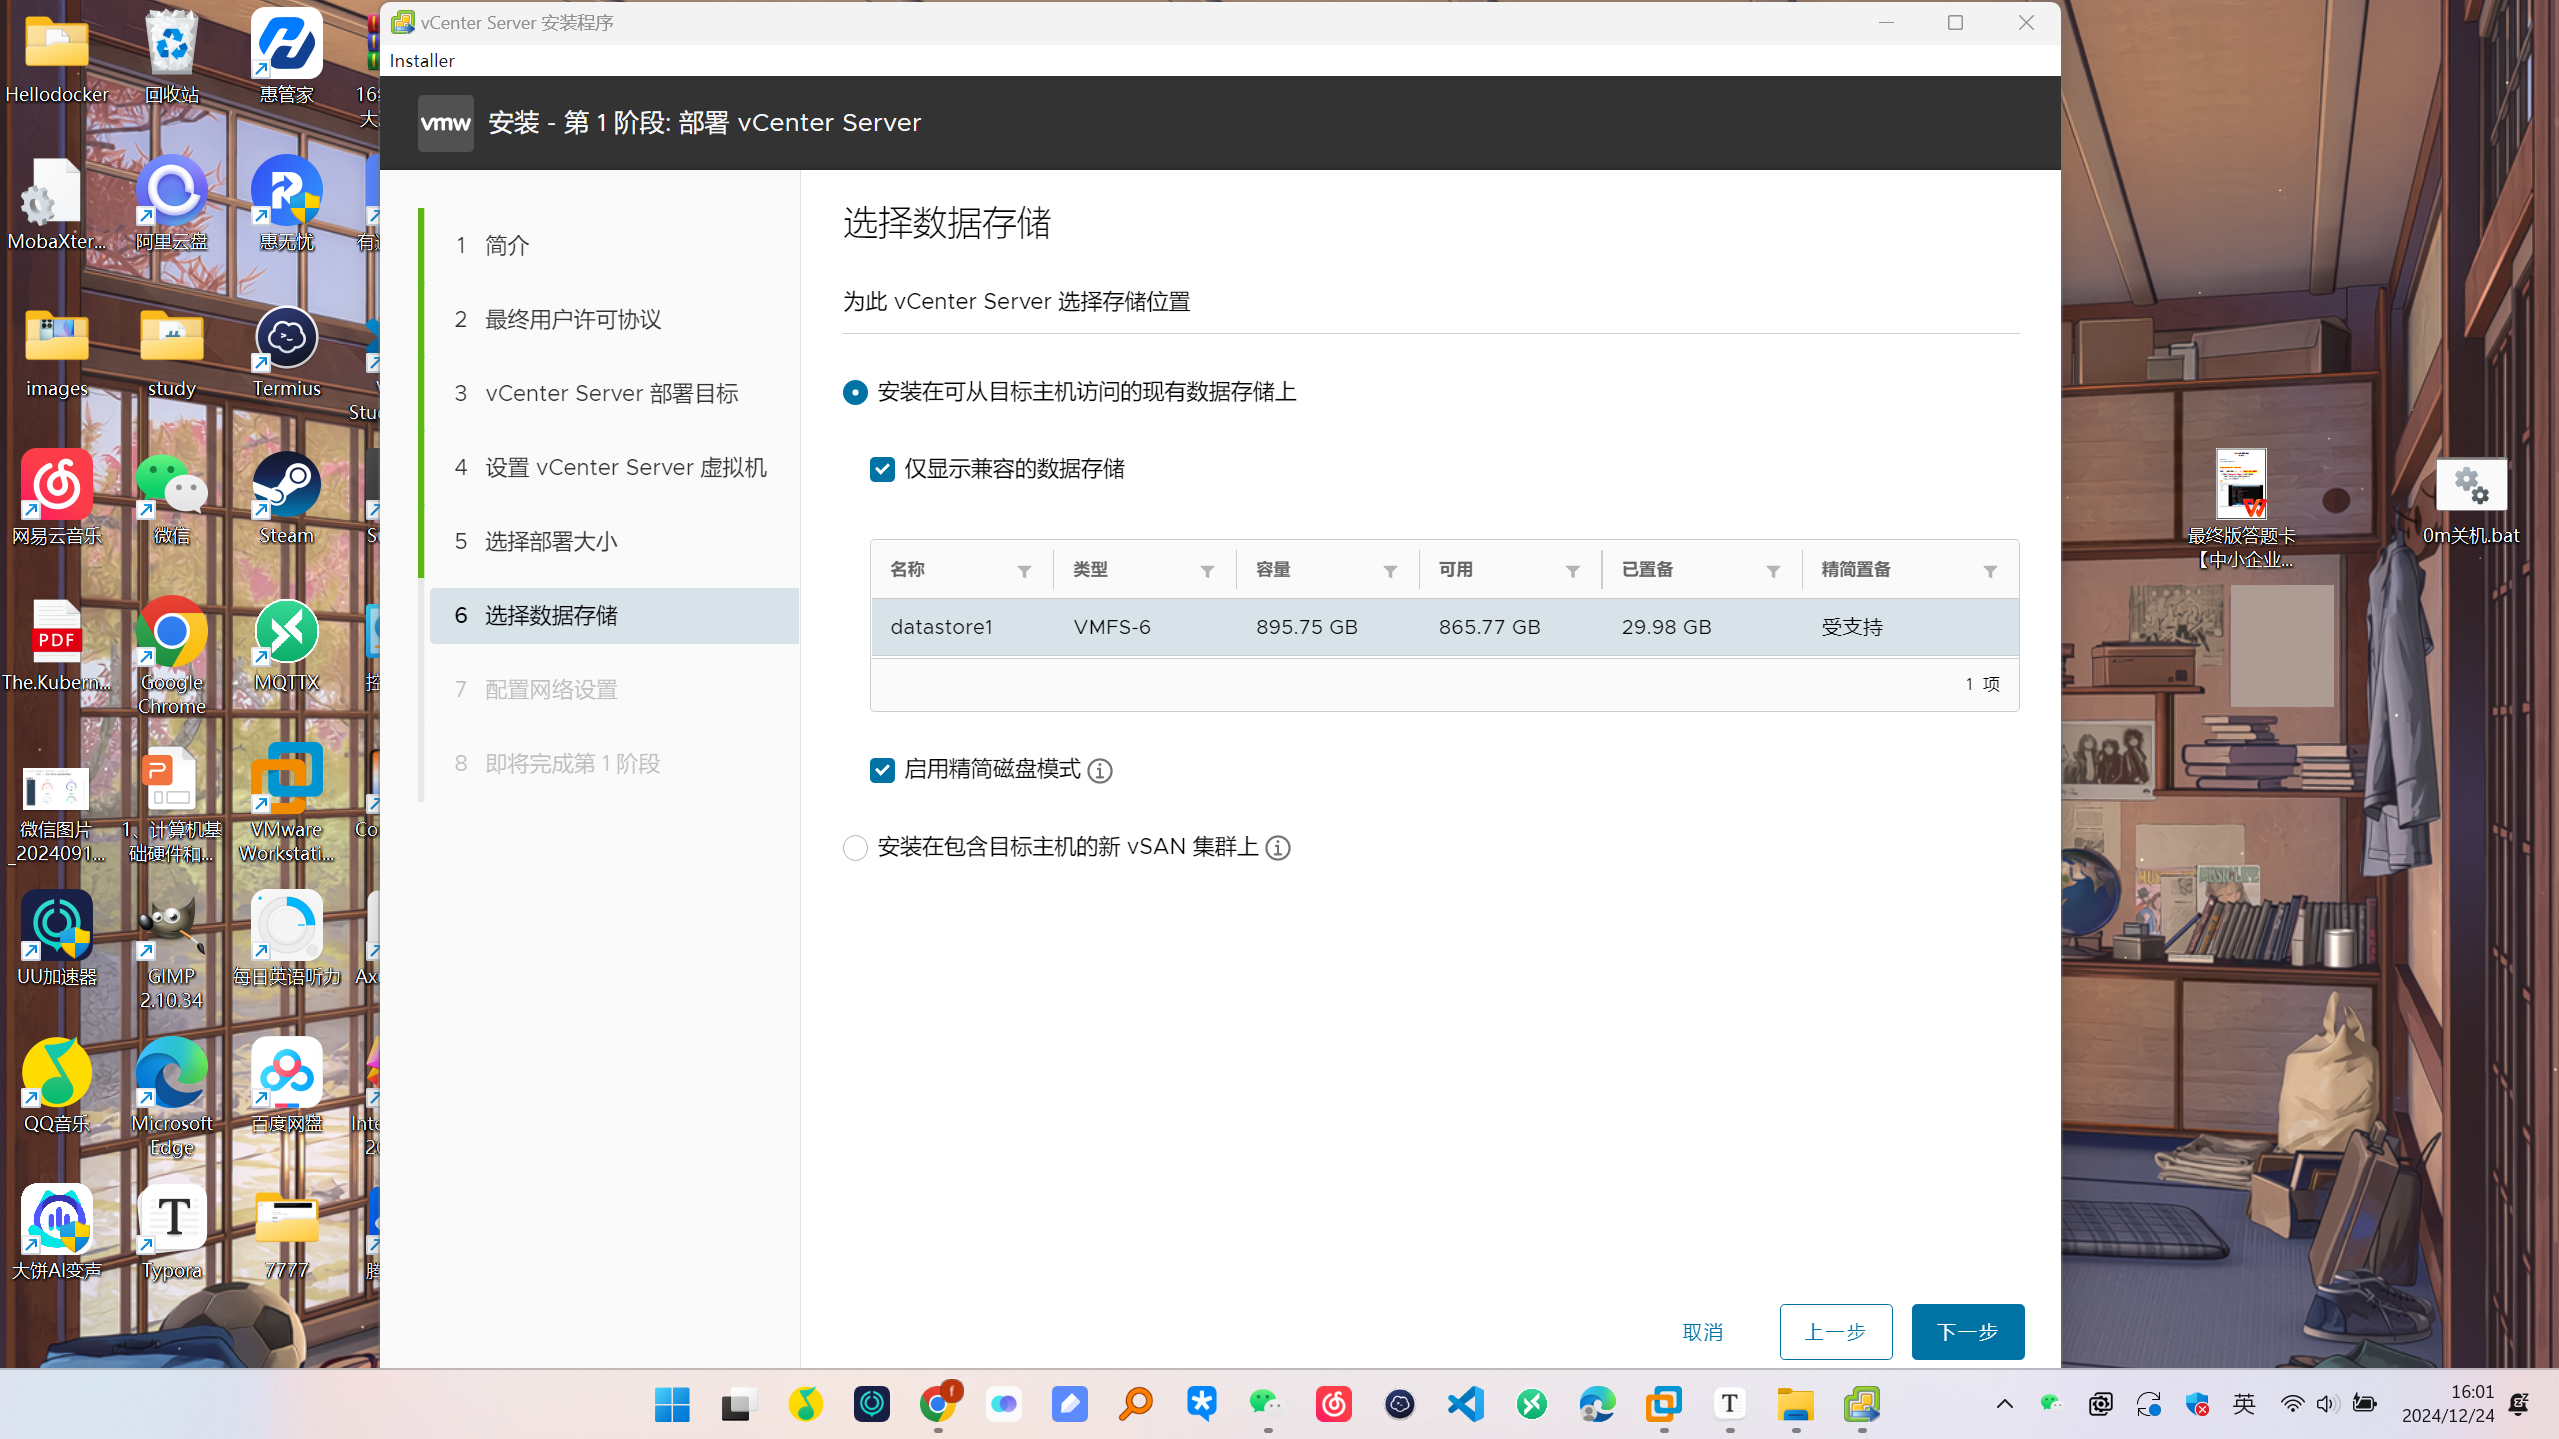
Task: Filter the 精简置备 column
Action: [1990, 571]
